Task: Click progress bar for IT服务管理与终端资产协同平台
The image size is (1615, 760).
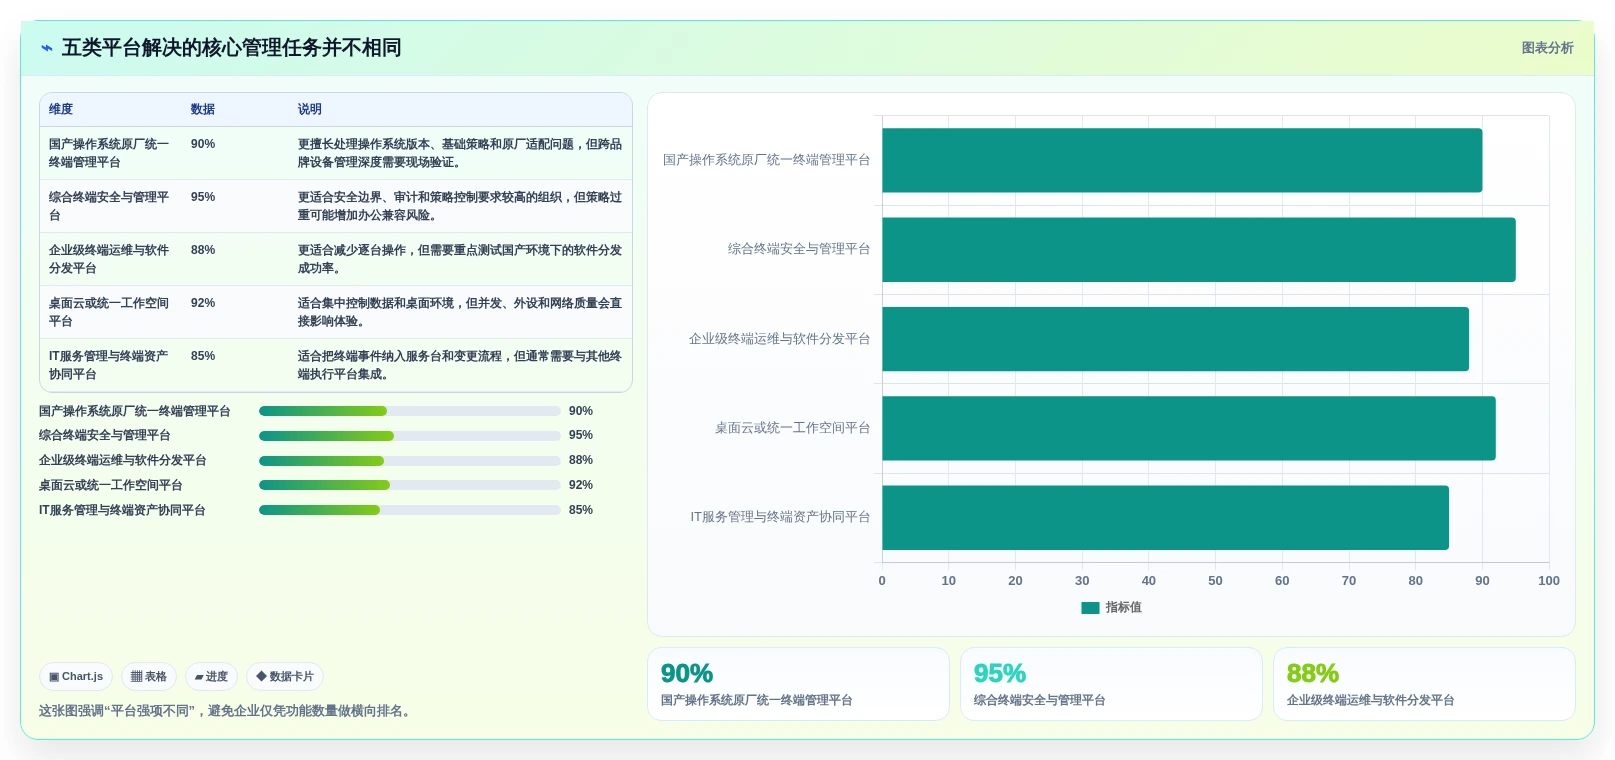Action: point(410,510)
